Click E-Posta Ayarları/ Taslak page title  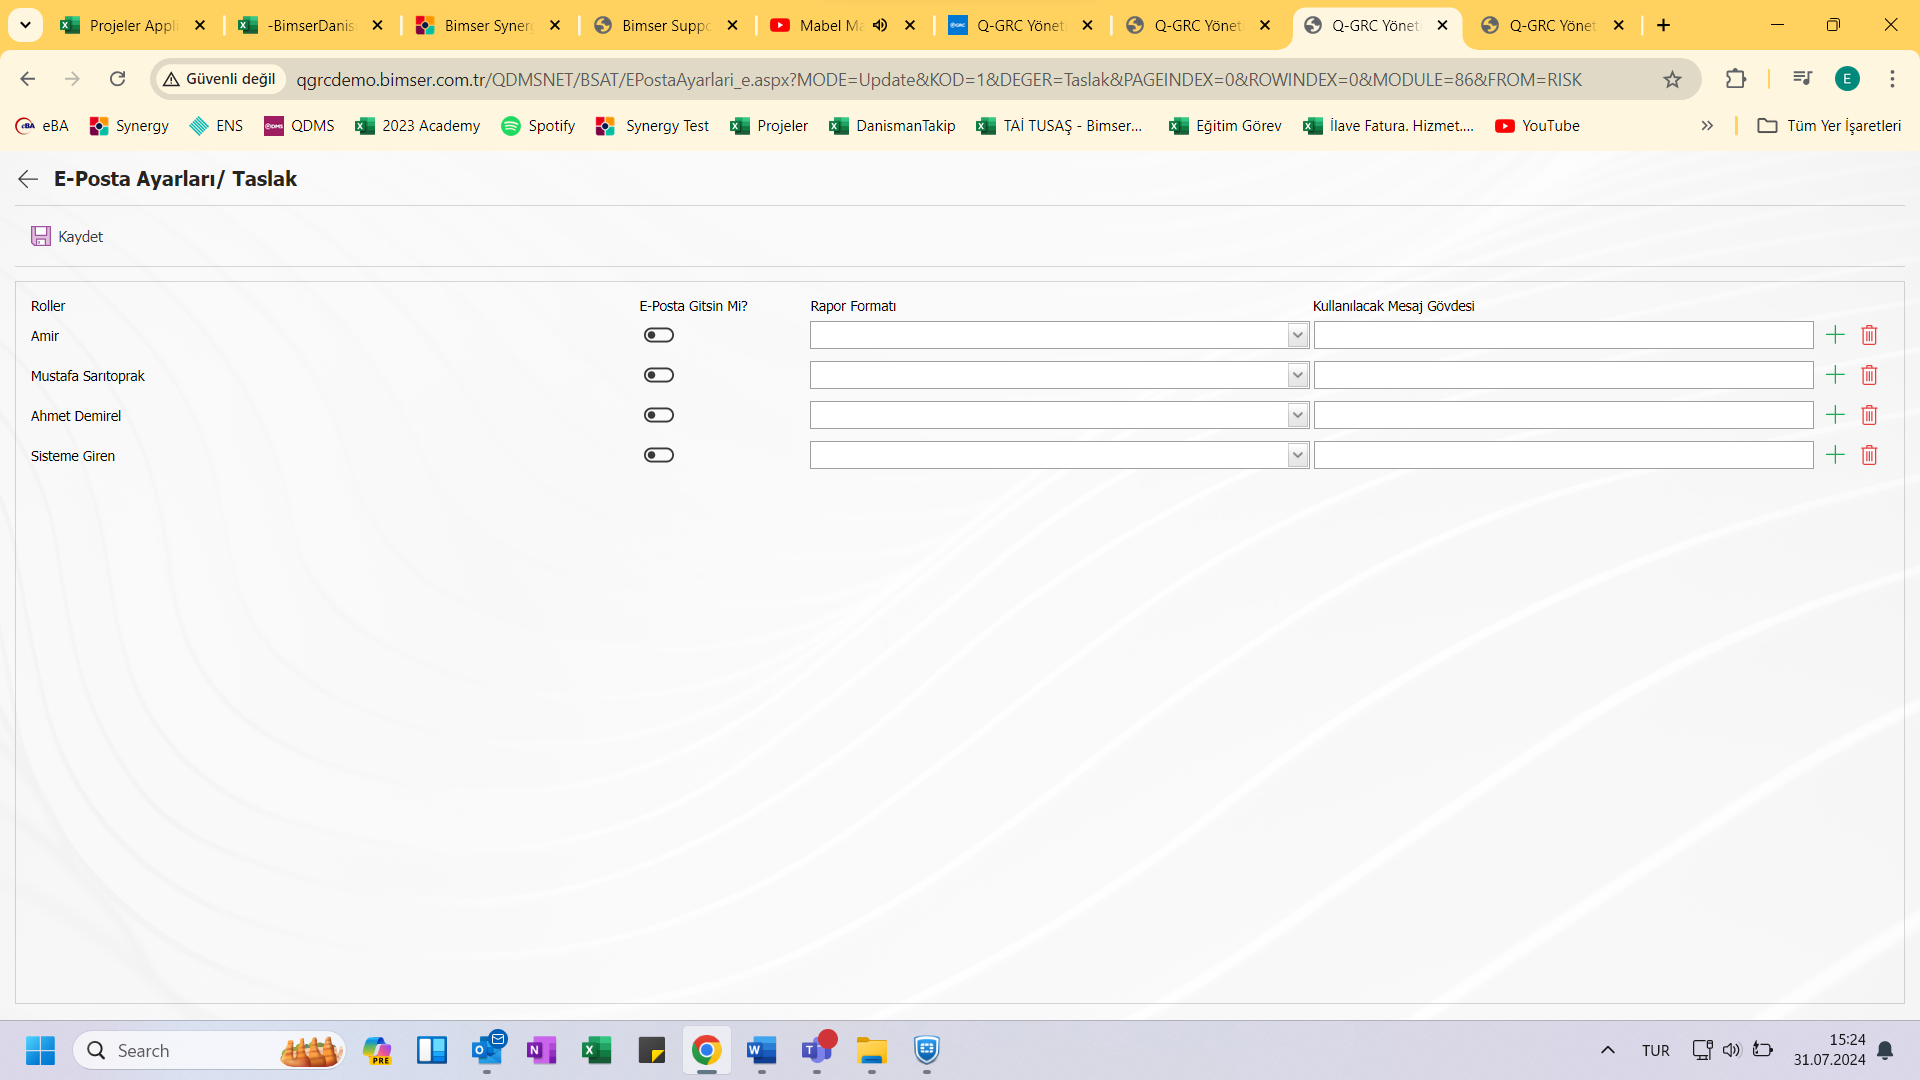[x=175, y=178]
